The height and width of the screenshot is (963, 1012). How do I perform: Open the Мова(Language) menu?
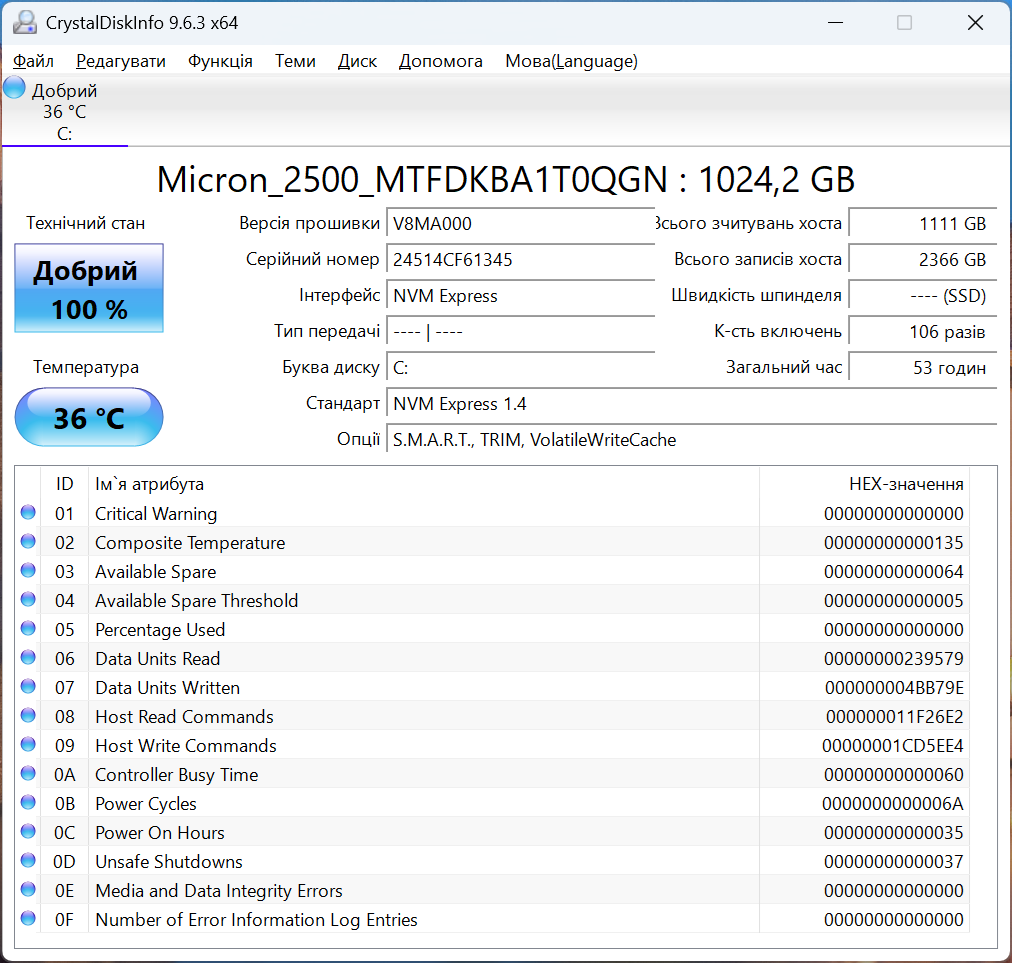pos(571,61)
